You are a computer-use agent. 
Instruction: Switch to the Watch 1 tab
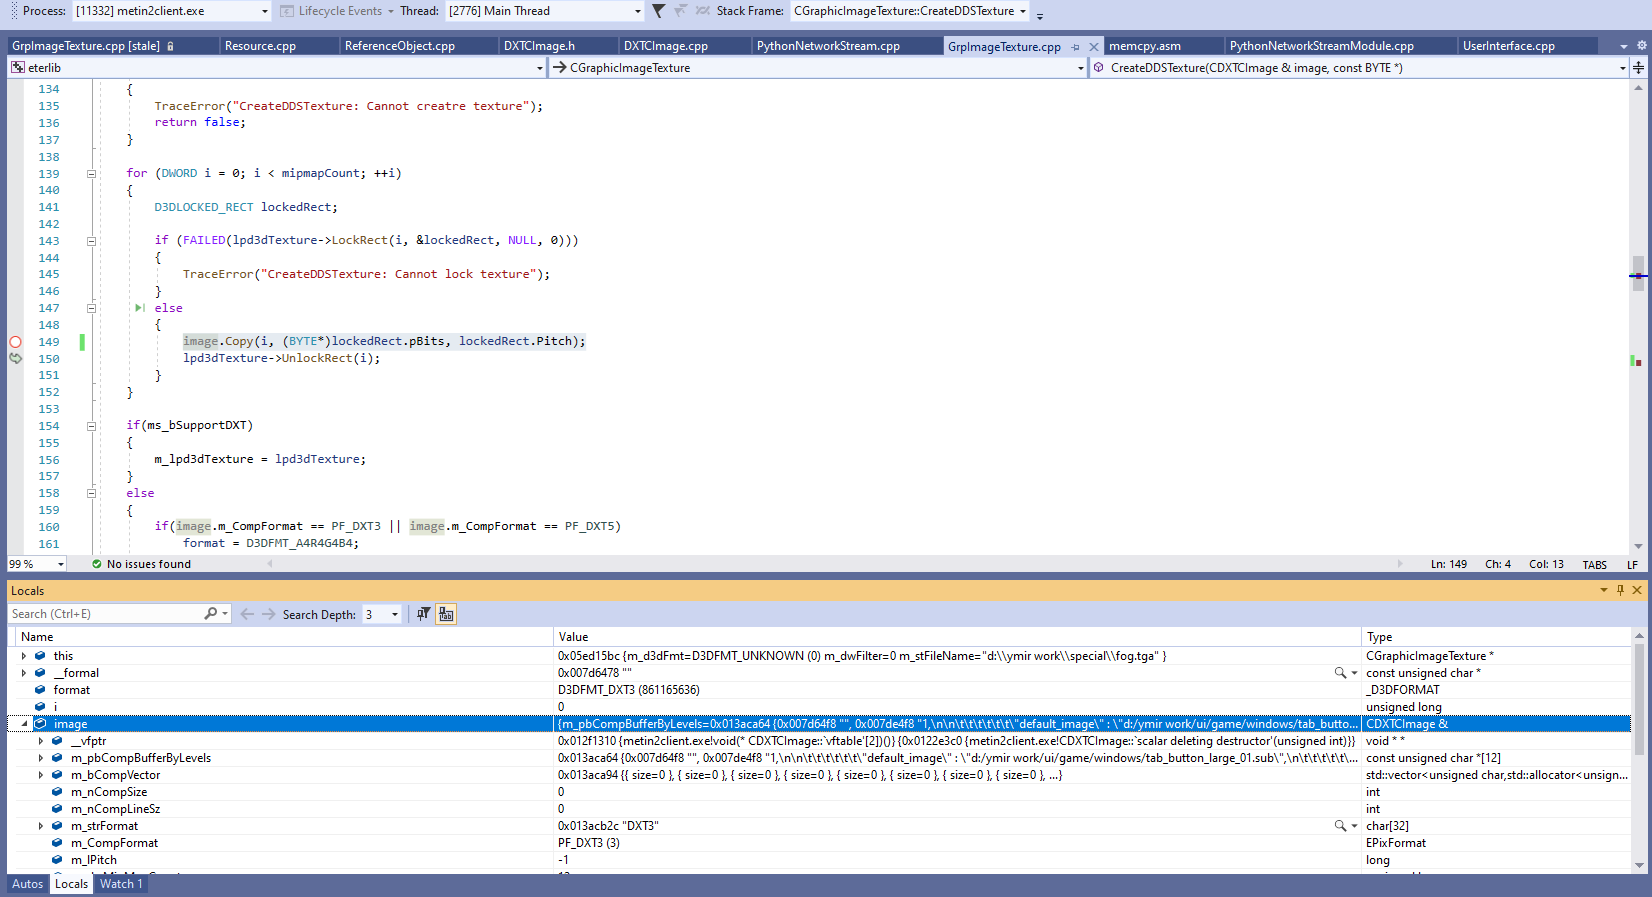(121, 884)
